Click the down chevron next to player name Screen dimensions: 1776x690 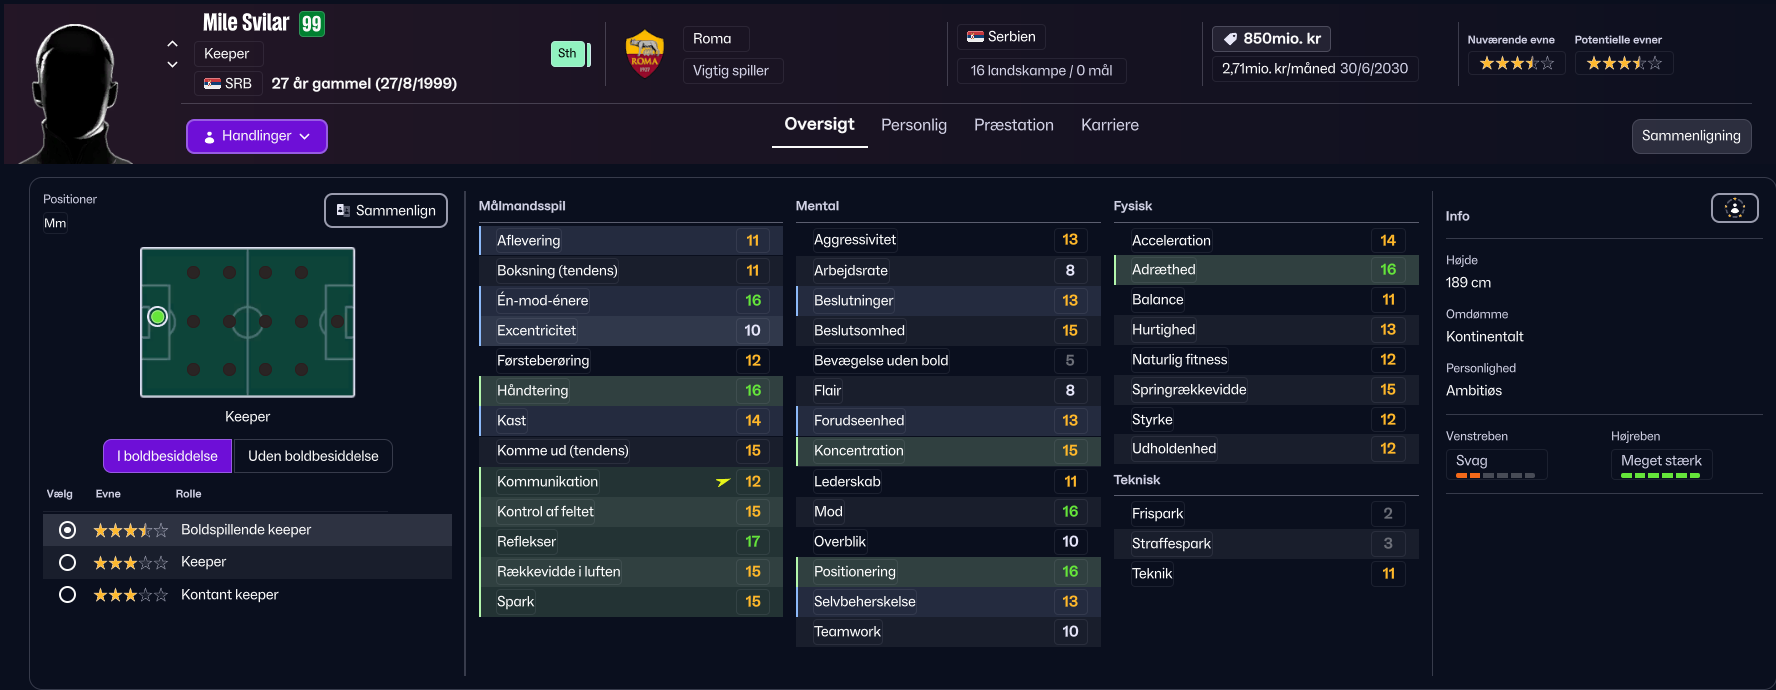click(x=172, y=64)
